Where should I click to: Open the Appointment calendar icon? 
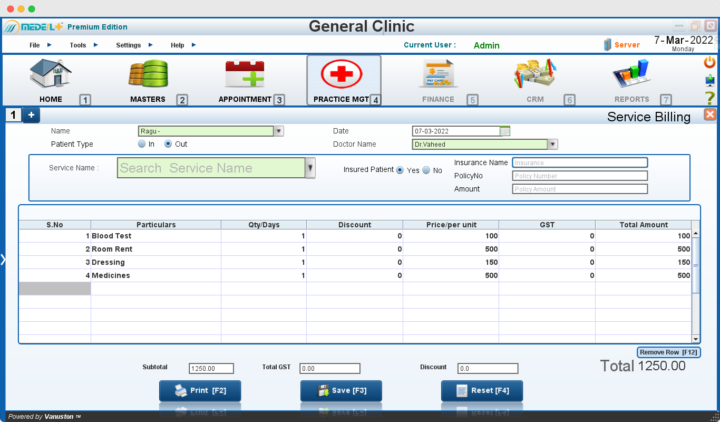coord(244,76)
